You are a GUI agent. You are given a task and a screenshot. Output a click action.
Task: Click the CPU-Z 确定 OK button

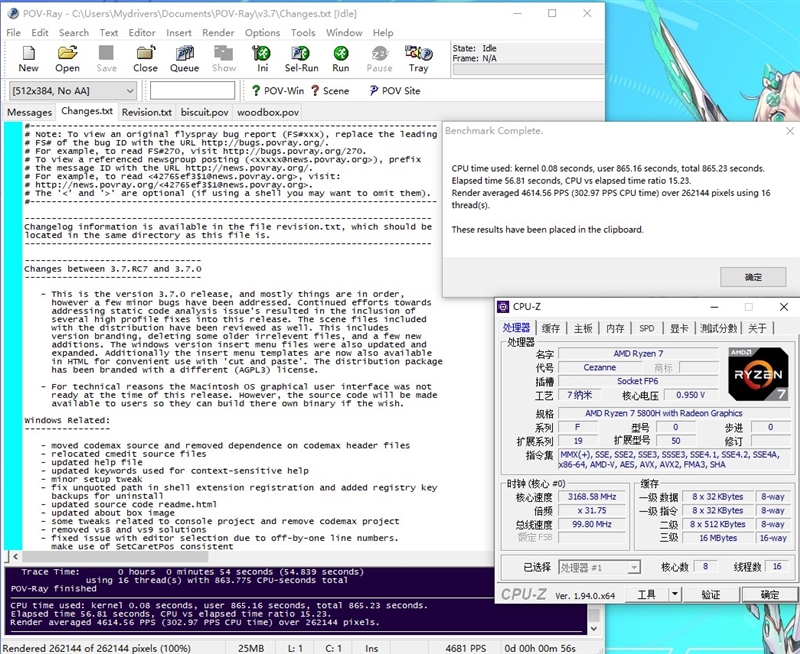(x=769, y=594)
